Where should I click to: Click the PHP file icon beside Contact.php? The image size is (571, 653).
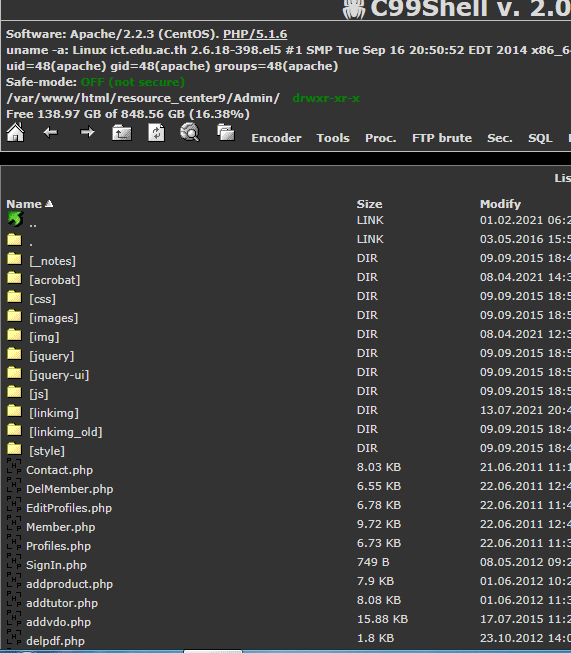point(14,467)
